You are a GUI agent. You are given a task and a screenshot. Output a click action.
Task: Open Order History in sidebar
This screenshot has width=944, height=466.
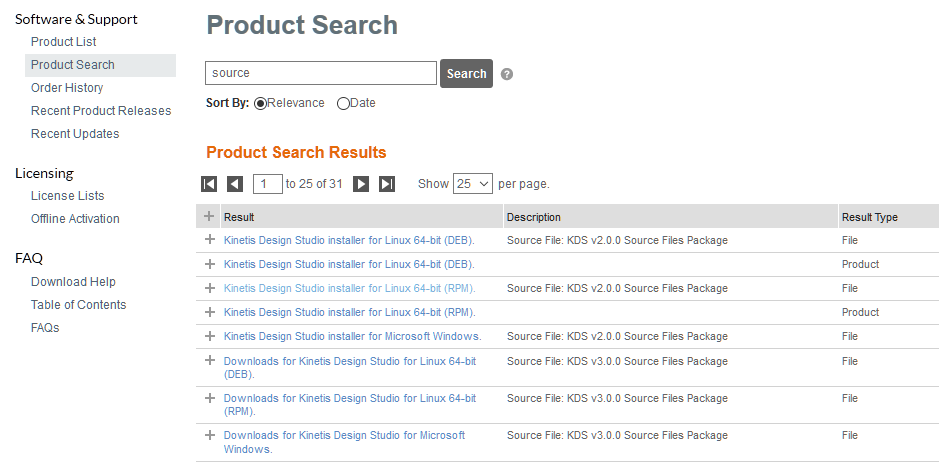[x=67, y=88]
